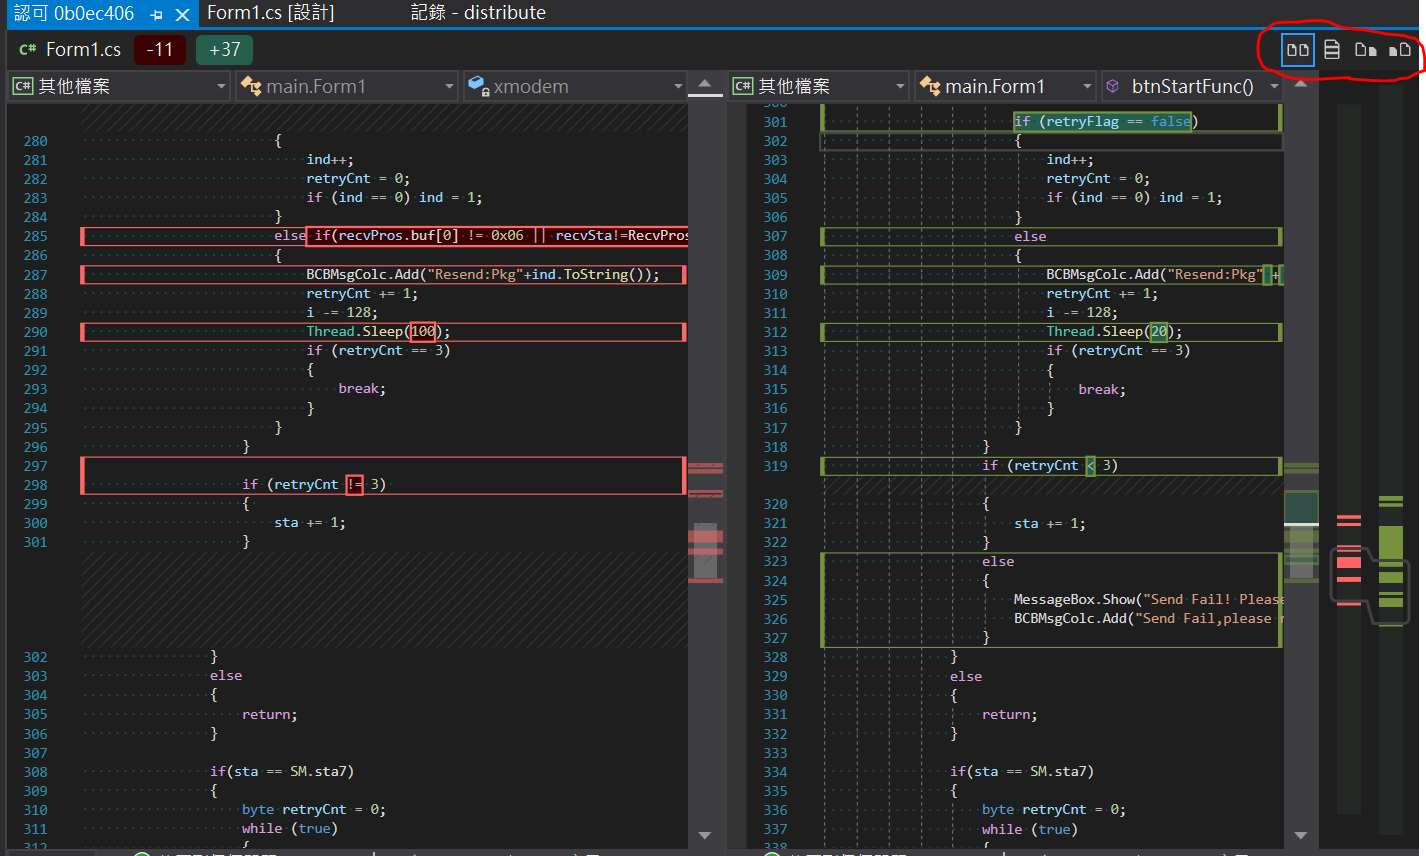The height and width of the screenshot is (856, 1426).
Task: Click left pane scrollbar up arrow
Action: pyautogui.click(x=705, y=84)
